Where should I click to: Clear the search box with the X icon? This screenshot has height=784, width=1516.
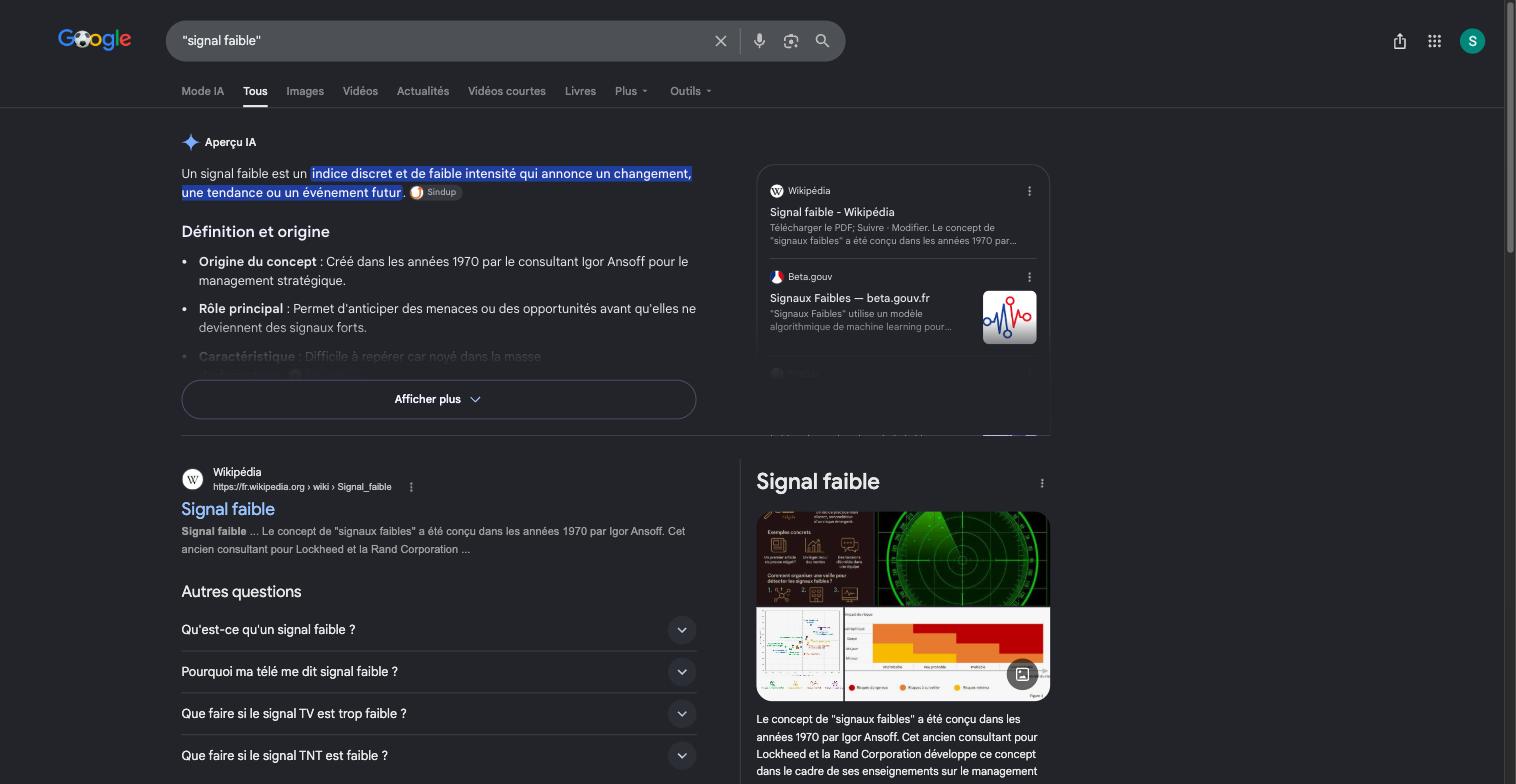point(720,41)
